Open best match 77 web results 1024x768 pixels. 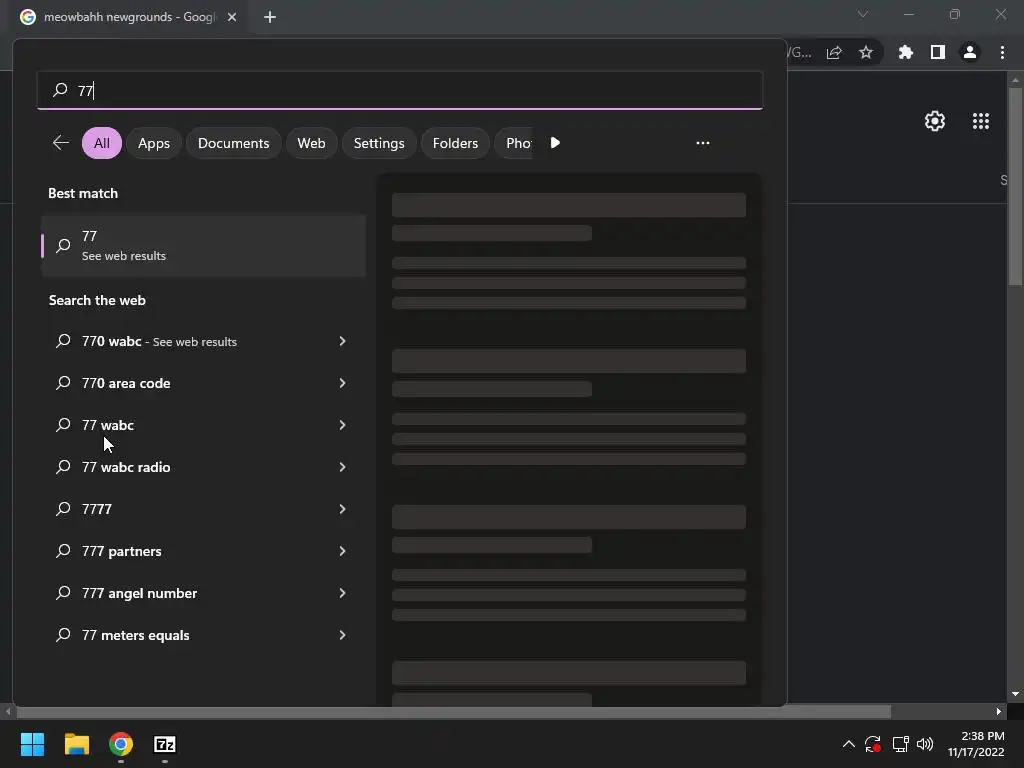click(203, 246)
